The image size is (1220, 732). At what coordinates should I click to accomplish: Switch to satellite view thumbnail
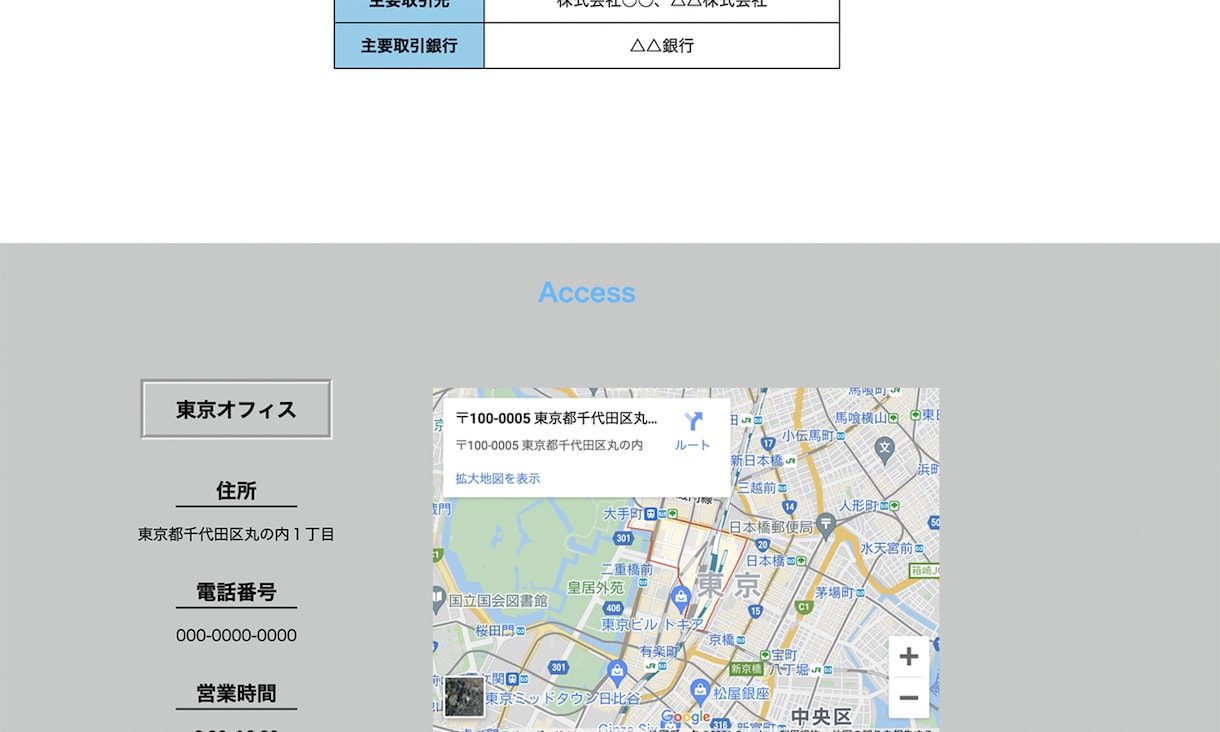click(x=464, y=697)
